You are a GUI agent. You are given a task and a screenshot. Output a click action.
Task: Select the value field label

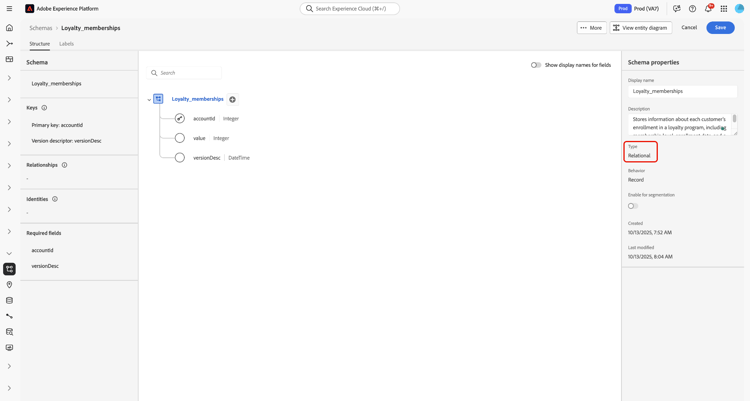coord(199,138)
